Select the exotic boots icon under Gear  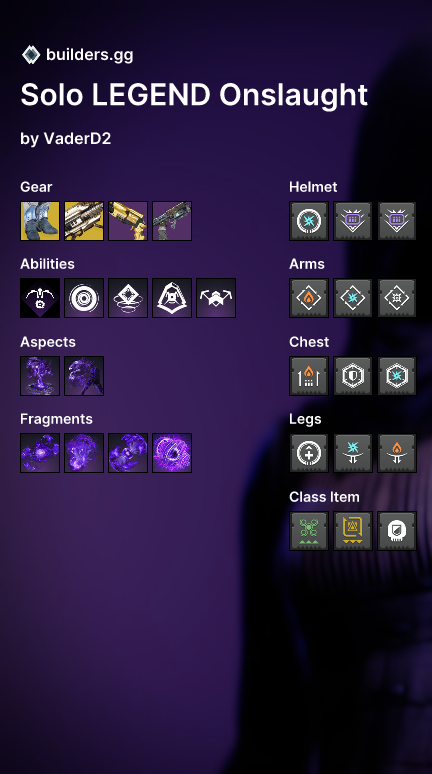(40, 221)
